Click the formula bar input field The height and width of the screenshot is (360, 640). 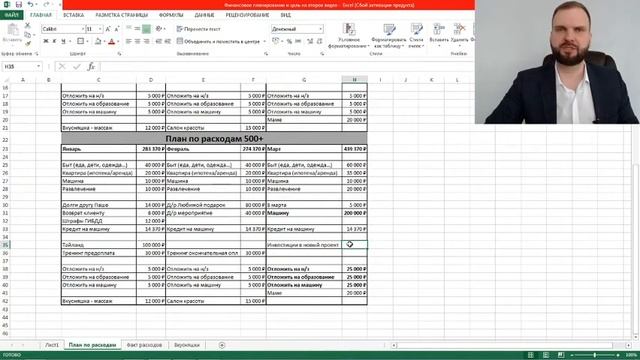[286, 66]
